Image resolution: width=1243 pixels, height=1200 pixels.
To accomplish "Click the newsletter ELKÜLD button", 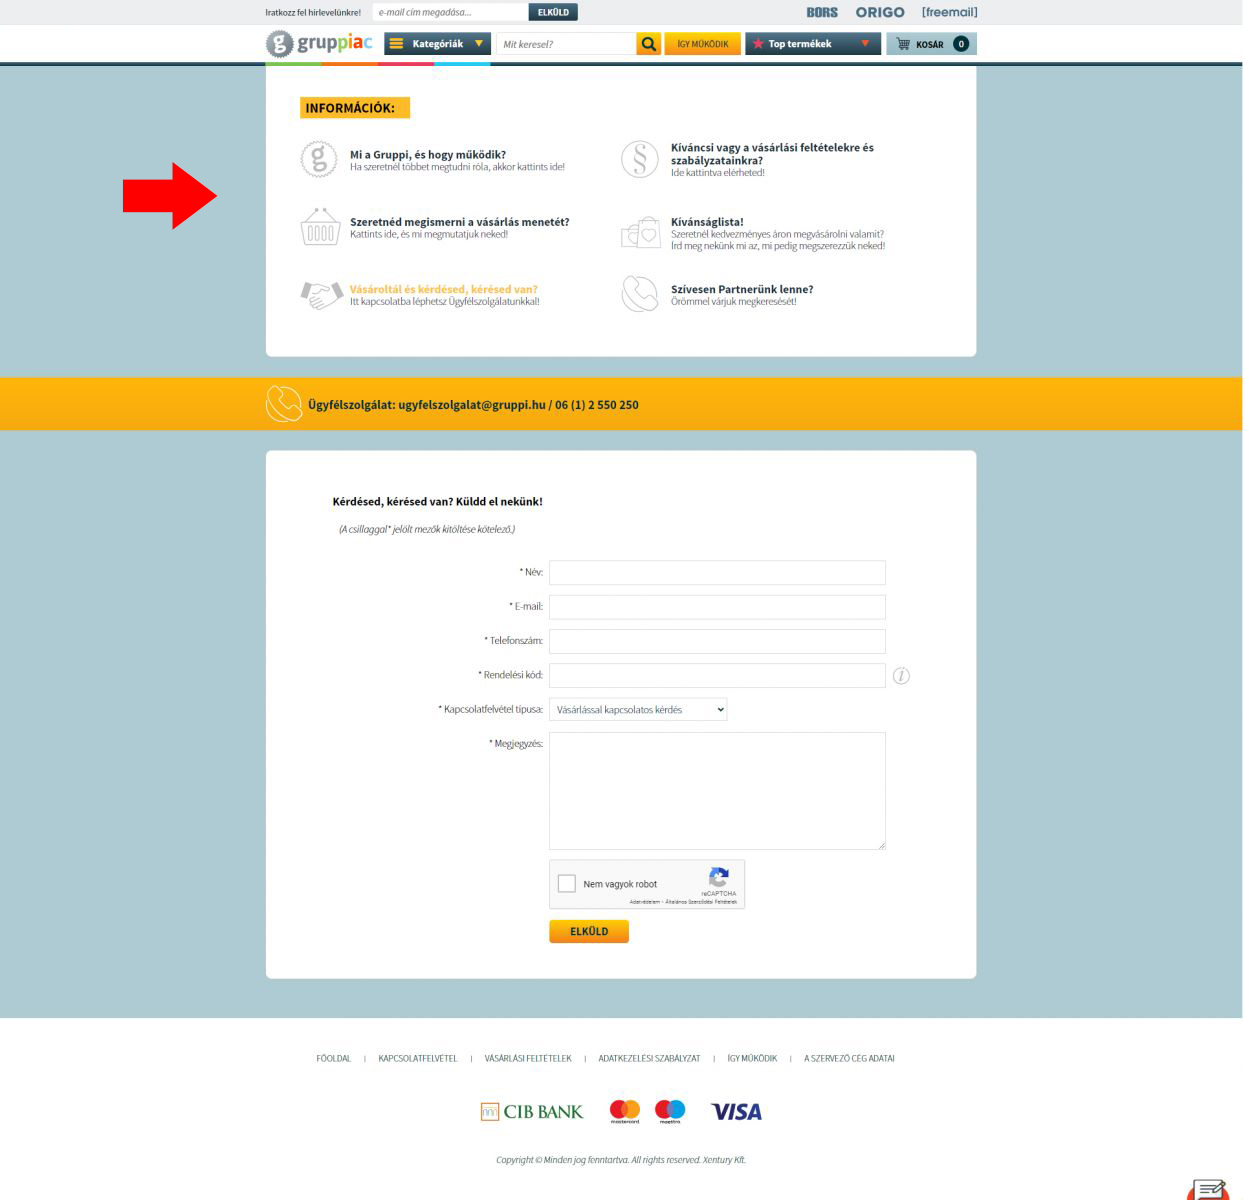I will pos(553,12).
